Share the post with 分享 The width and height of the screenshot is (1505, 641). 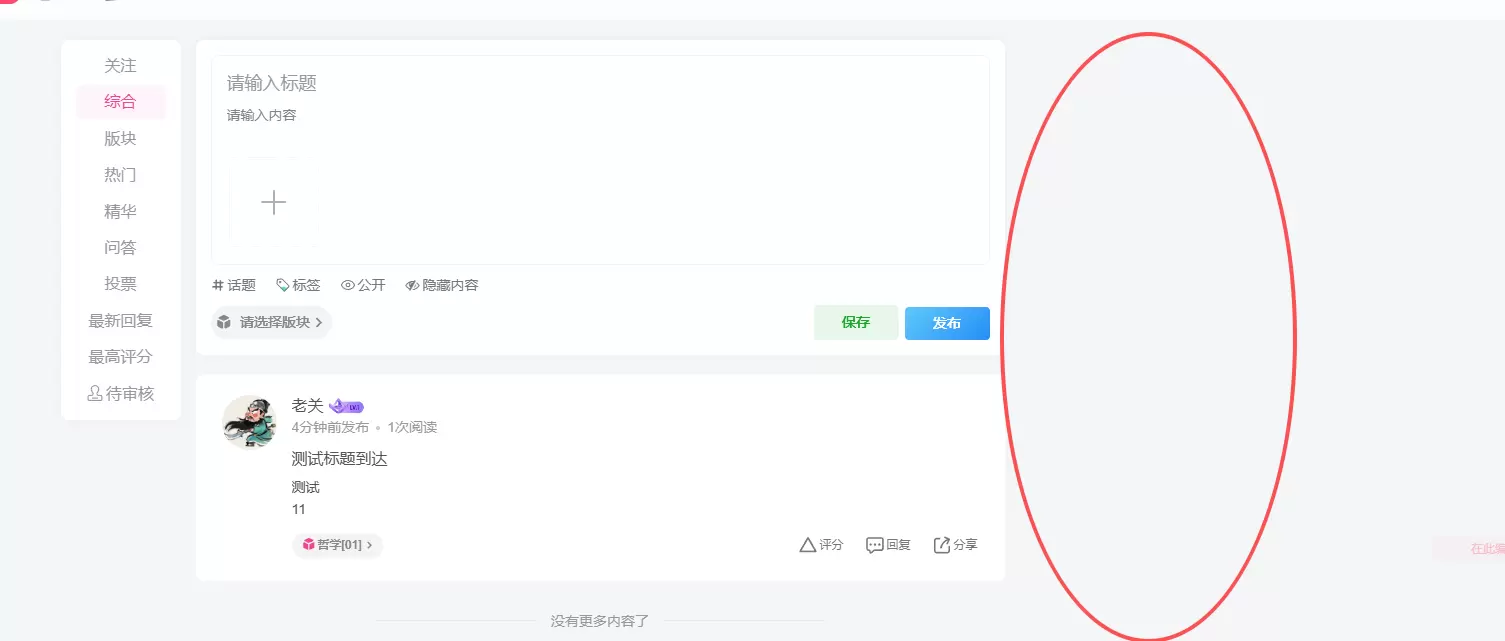[x=955, y=545]
